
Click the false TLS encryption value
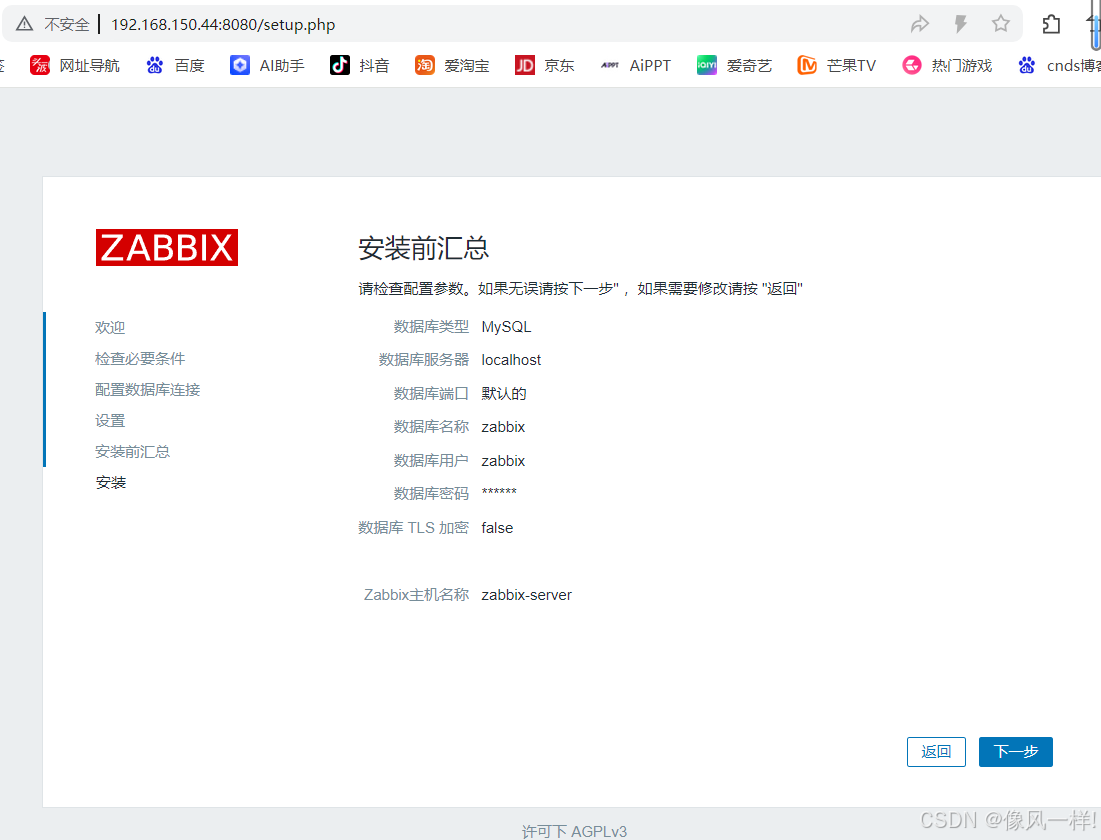(x=497, y=527)
